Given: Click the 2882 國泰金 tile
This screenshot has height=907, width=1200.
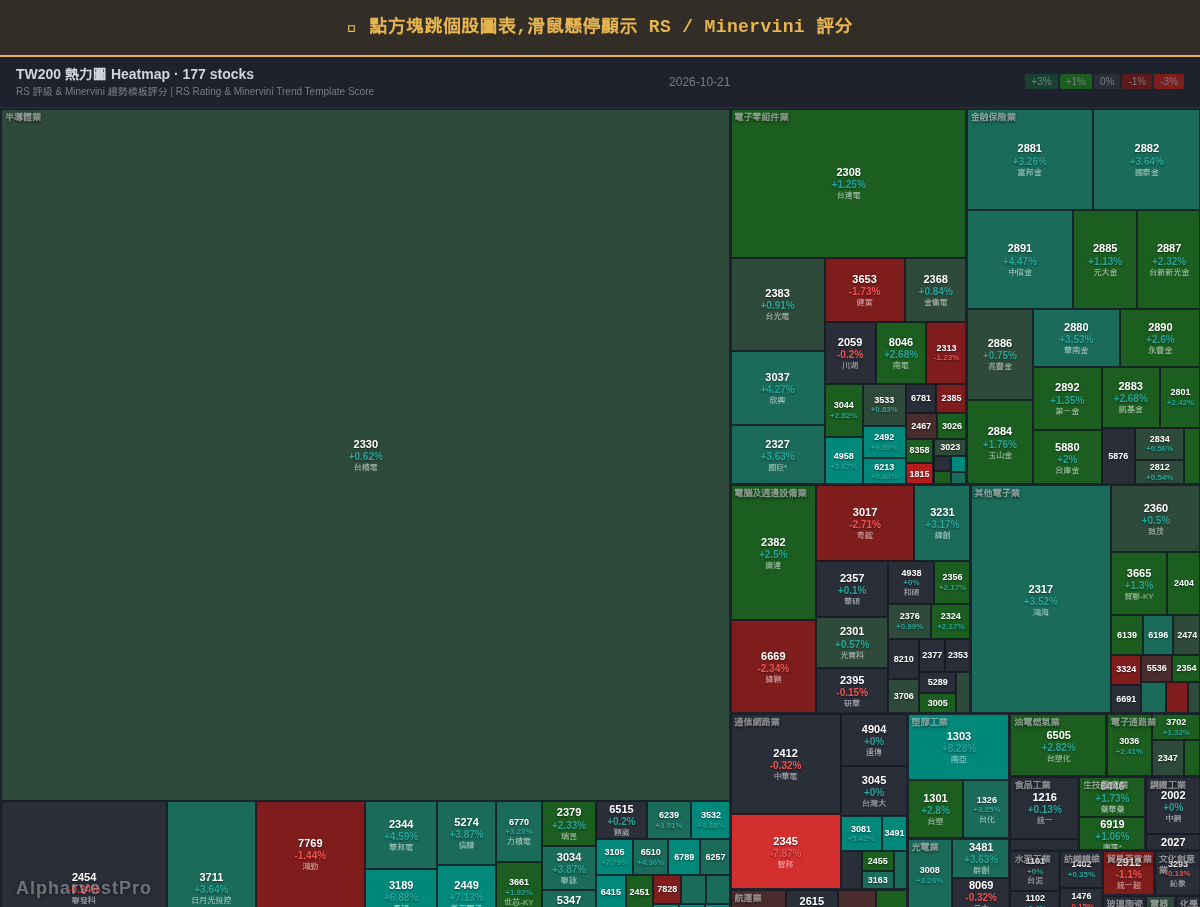Looking at the screenshot, I should coord(1146,159).
